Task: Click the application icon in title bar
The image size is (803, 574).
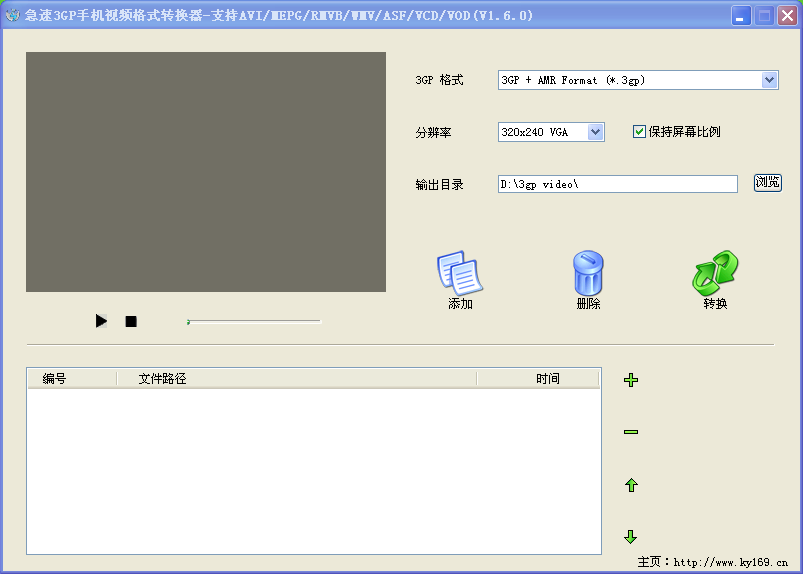Action: pyautogui.click(x=12, y=15)
